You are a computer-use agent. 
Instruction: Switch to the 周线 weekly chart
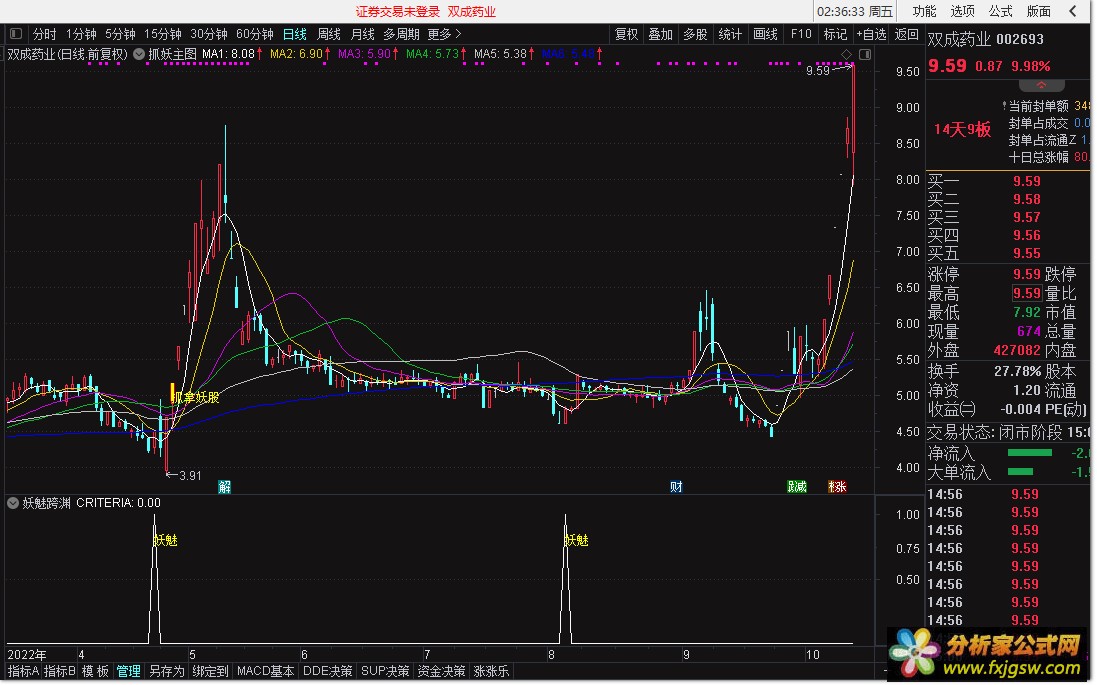(328, 34)
